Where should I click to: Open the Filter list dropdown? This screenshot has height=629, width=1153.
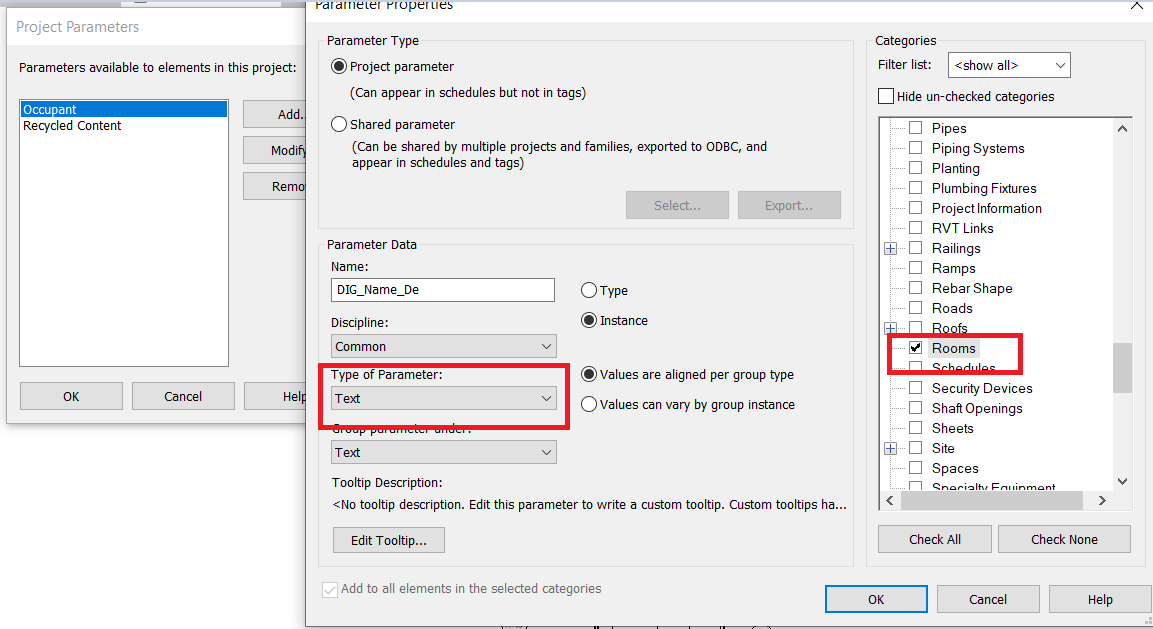[1009, 65]
